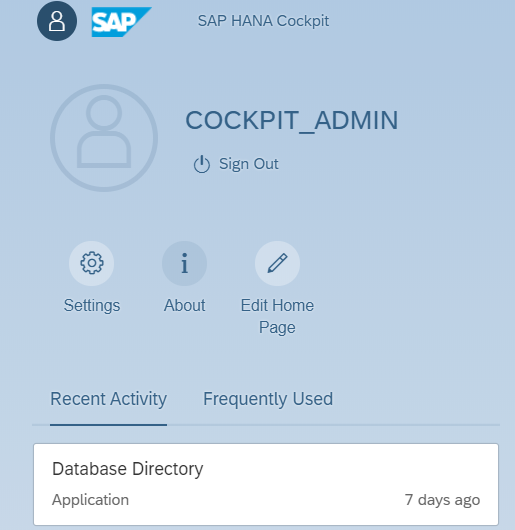Click the user profile icon in header

[57, 21]
